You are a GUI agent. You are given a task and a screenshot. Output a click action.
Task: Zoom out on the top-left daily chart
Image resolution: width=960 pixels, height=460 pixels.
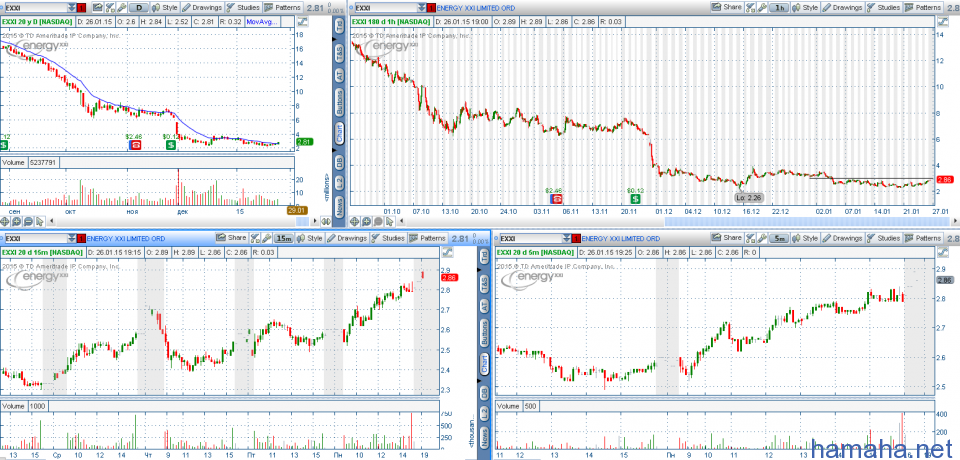(x=28, y=222)
